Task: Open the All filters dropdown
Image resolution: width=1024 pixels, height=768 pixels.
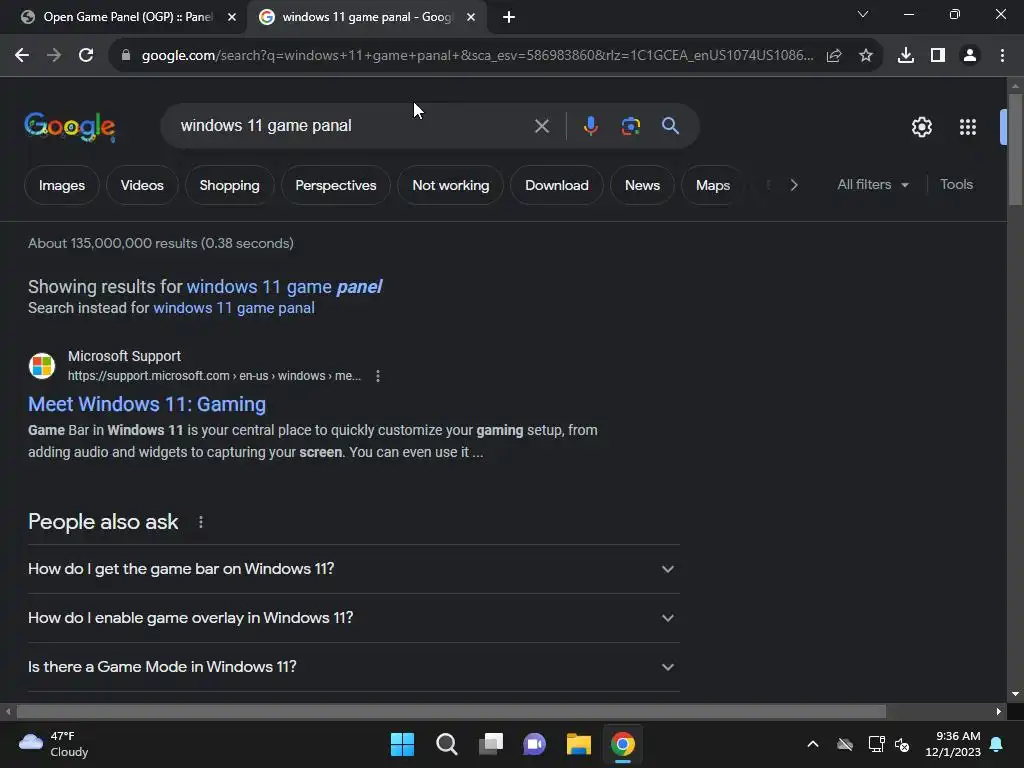Action: click(x=872, y=185)
